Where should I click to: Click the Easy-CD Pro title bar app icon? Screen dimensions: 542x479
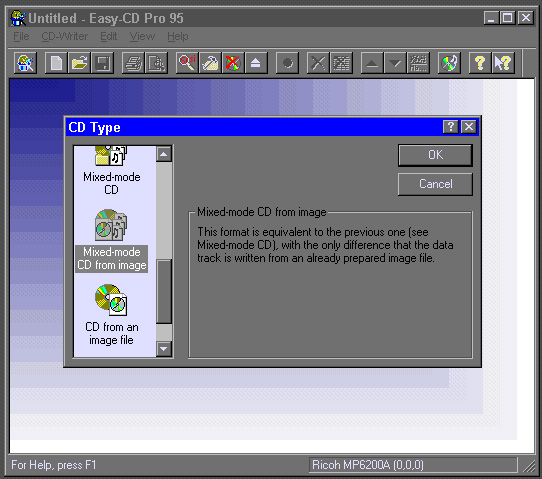tap(18, 18)
